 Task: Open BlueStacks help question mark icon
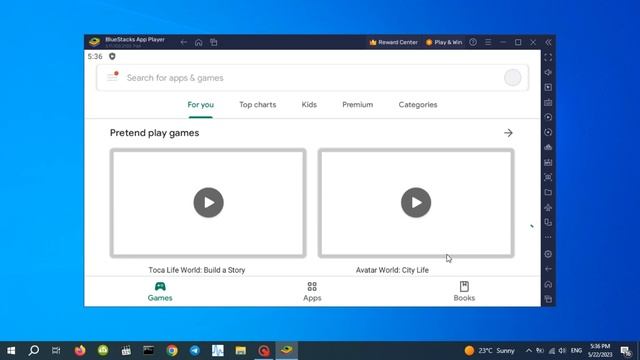point(473,42)
